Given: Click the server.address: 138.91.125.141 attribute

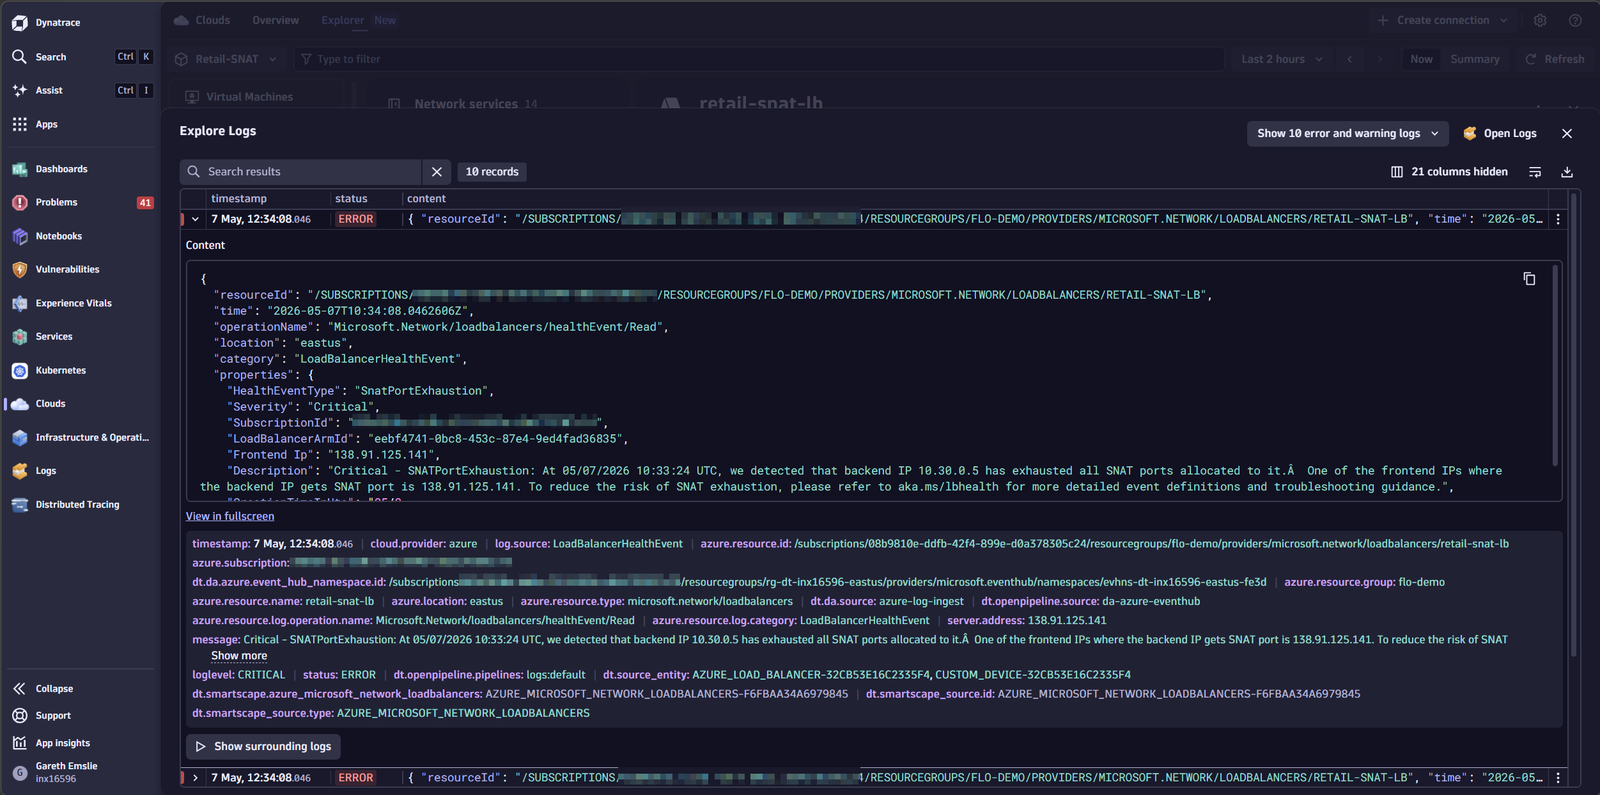Looking at the screenshot, I should (x=1027, y=621).
